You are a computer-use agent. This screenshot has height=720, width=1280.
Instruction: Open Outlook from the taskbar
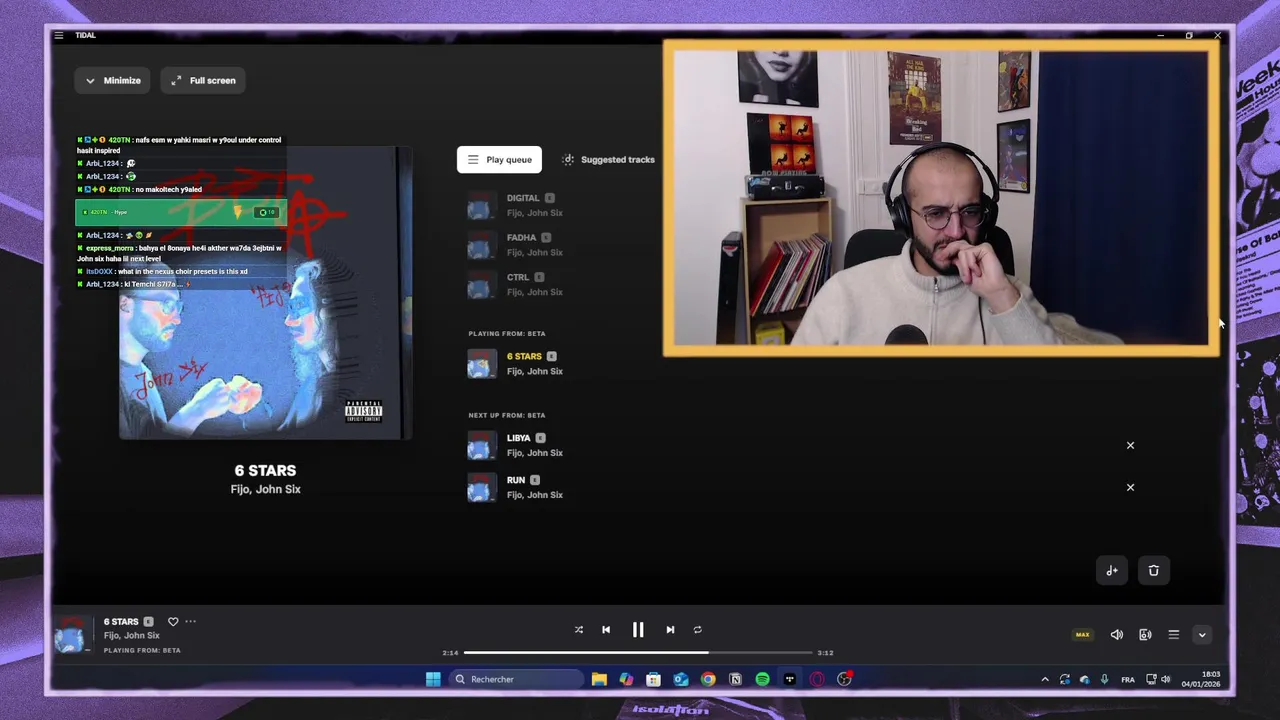click(x=681, y=679)
